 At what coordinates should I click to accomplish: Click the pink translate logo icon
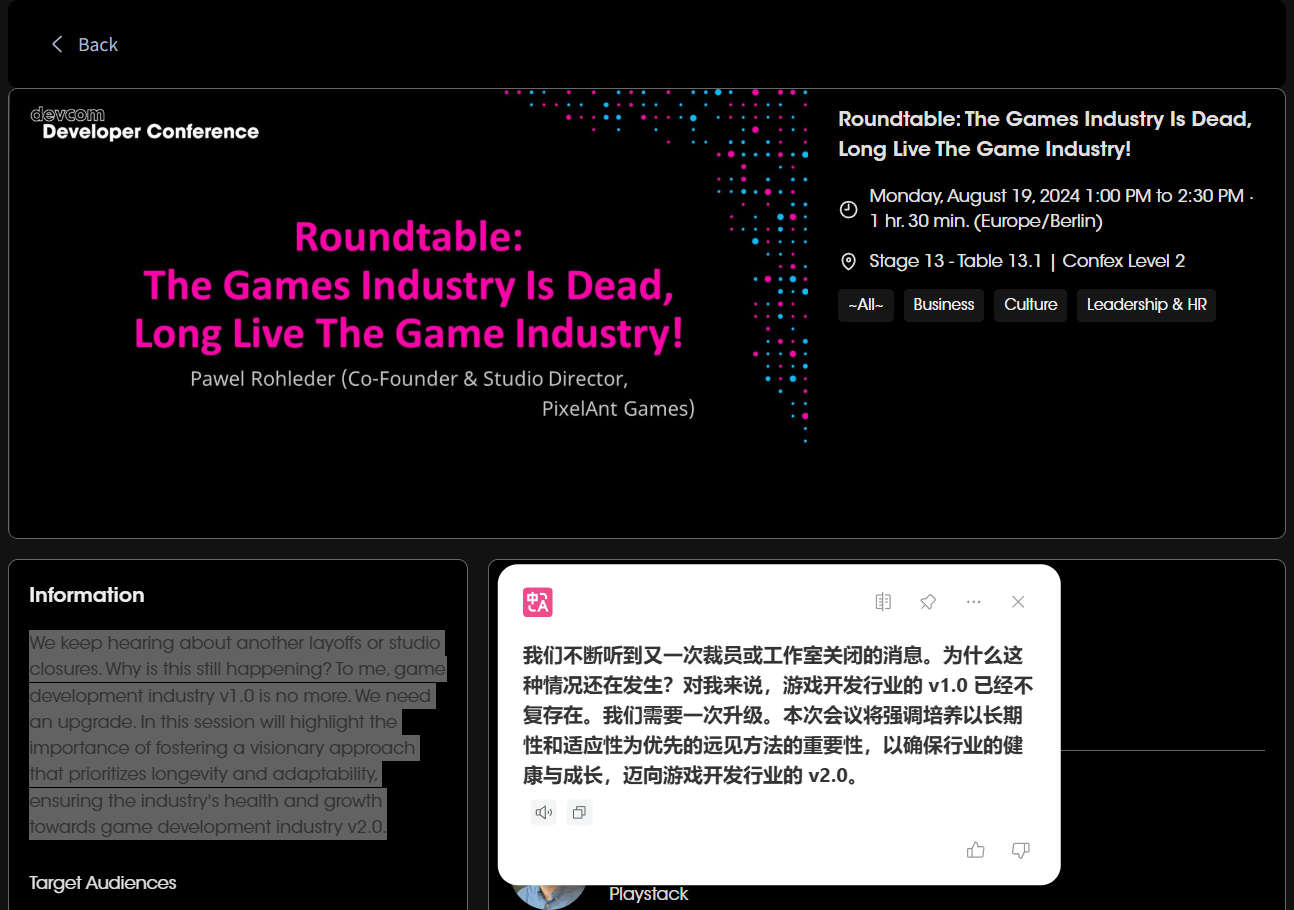point(537,602)
